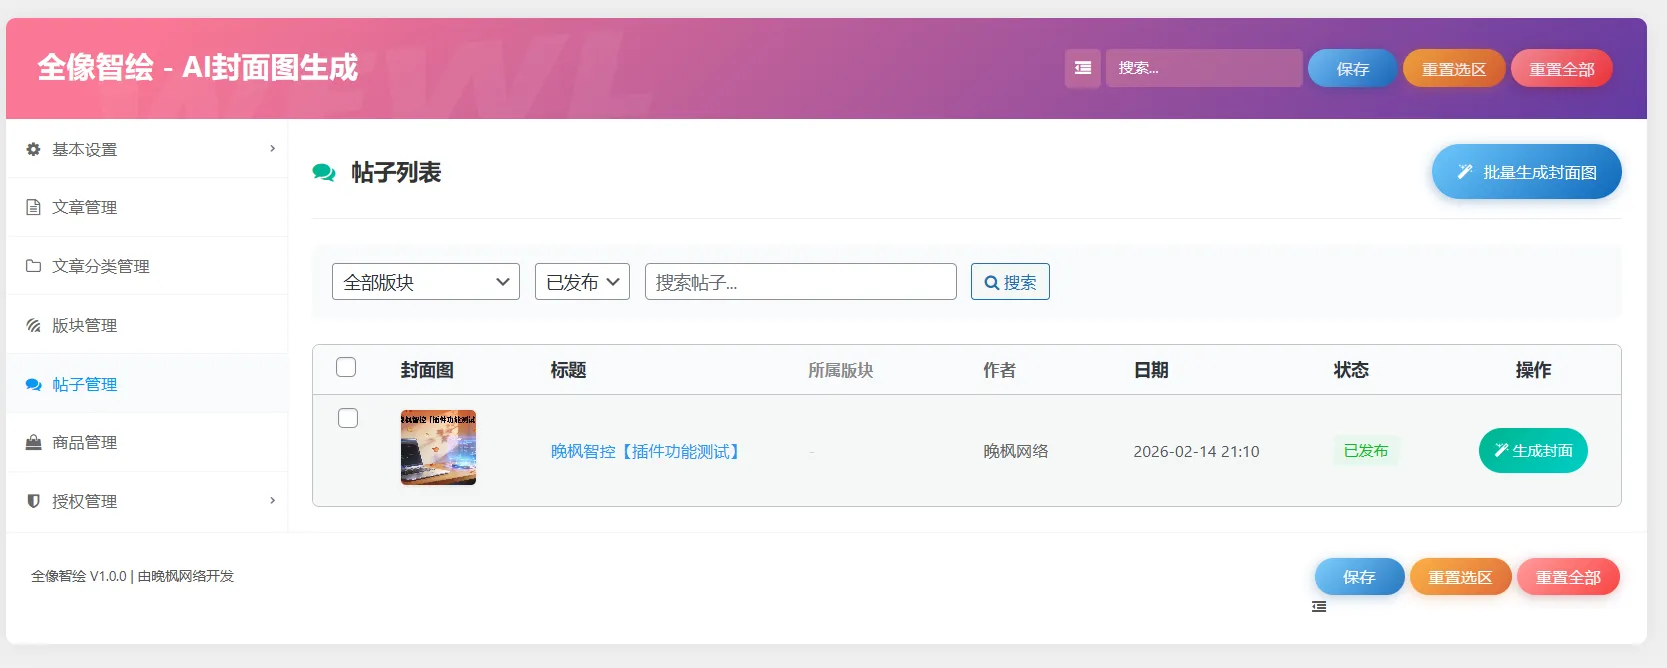Click the footer 重置全部 button
This screenshot has width=1667, height=668.
pyautogui.click(x=1568, y=577)
